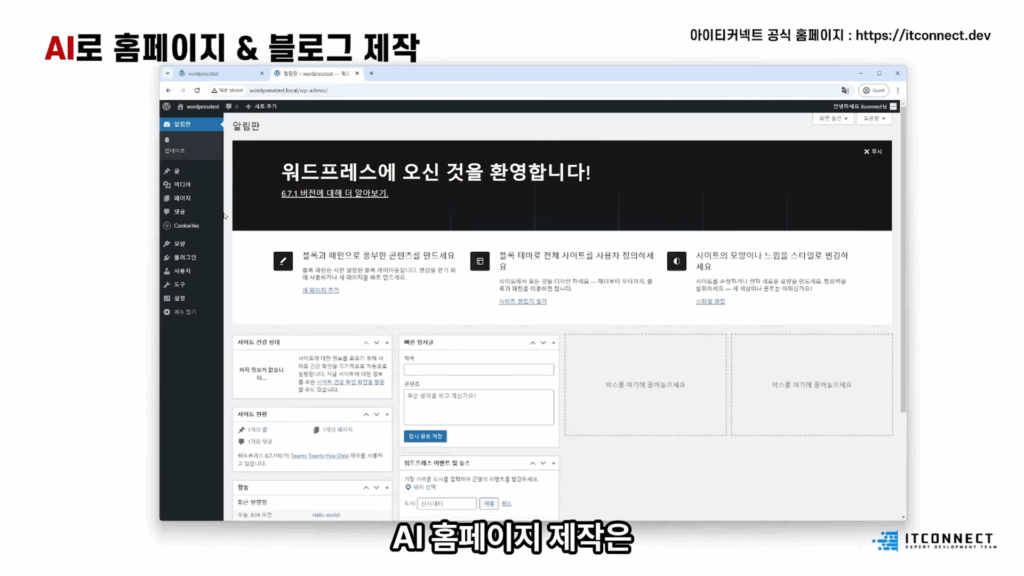Cancel city selection with 취소 link

tap(506, 504)
